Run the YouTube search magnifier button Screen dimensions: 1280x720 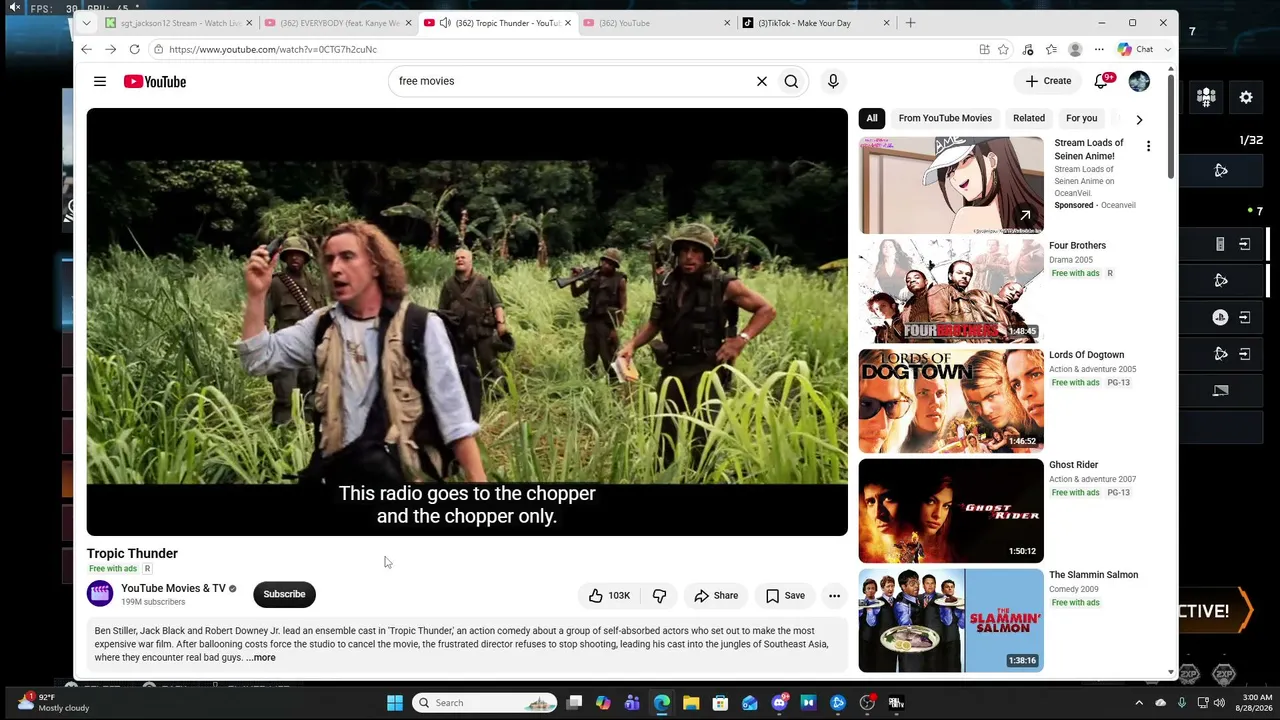(x=791, y=81)
